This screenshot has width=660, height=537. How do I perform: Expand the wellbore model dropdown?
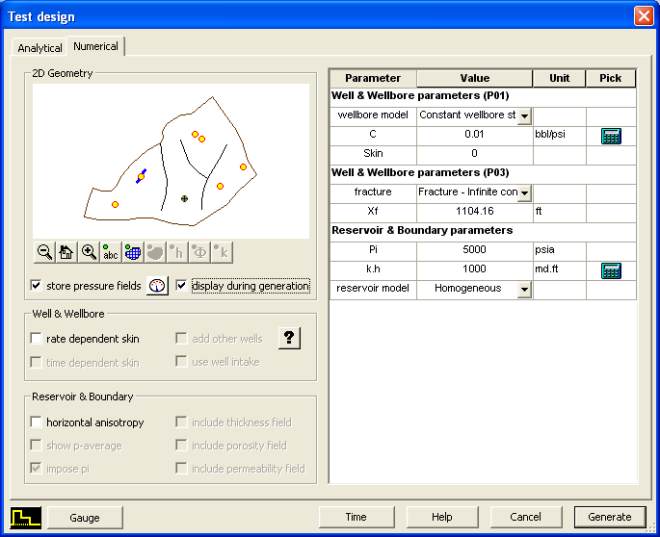click(524, 116)
